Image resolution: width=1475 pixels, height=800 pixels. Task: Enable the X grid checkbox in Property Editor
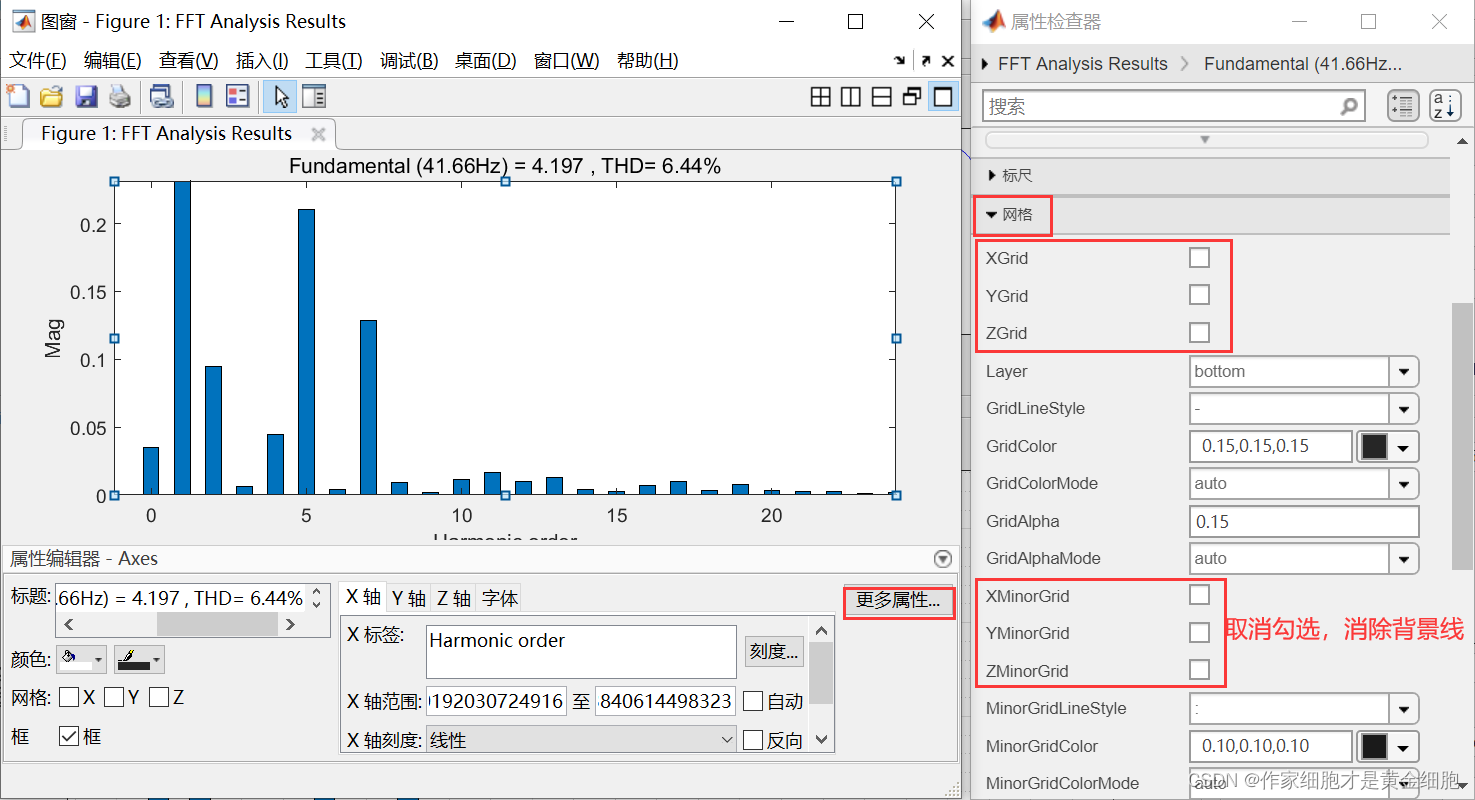click(x=69, y=698)
